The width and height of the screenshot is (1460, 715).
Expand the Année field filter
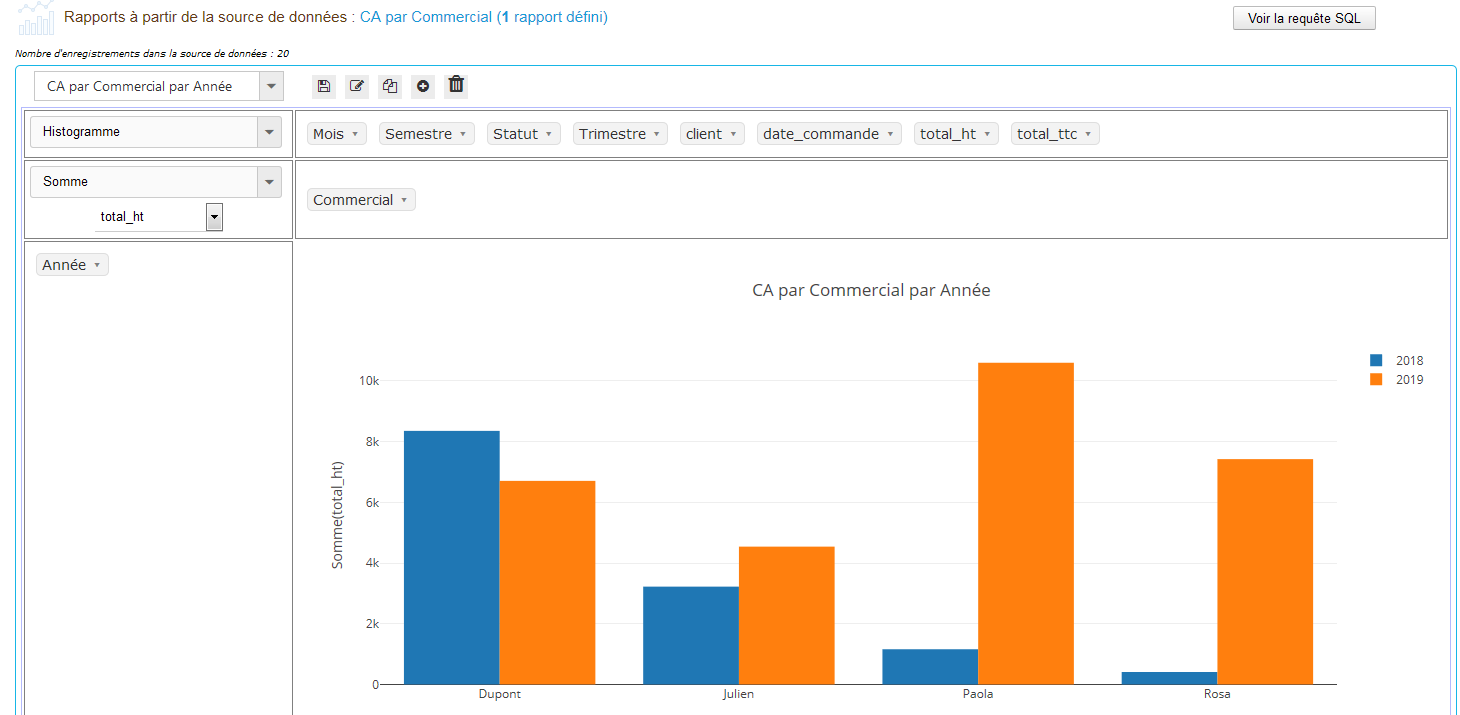pyautogui.click(x=97, y=265)
